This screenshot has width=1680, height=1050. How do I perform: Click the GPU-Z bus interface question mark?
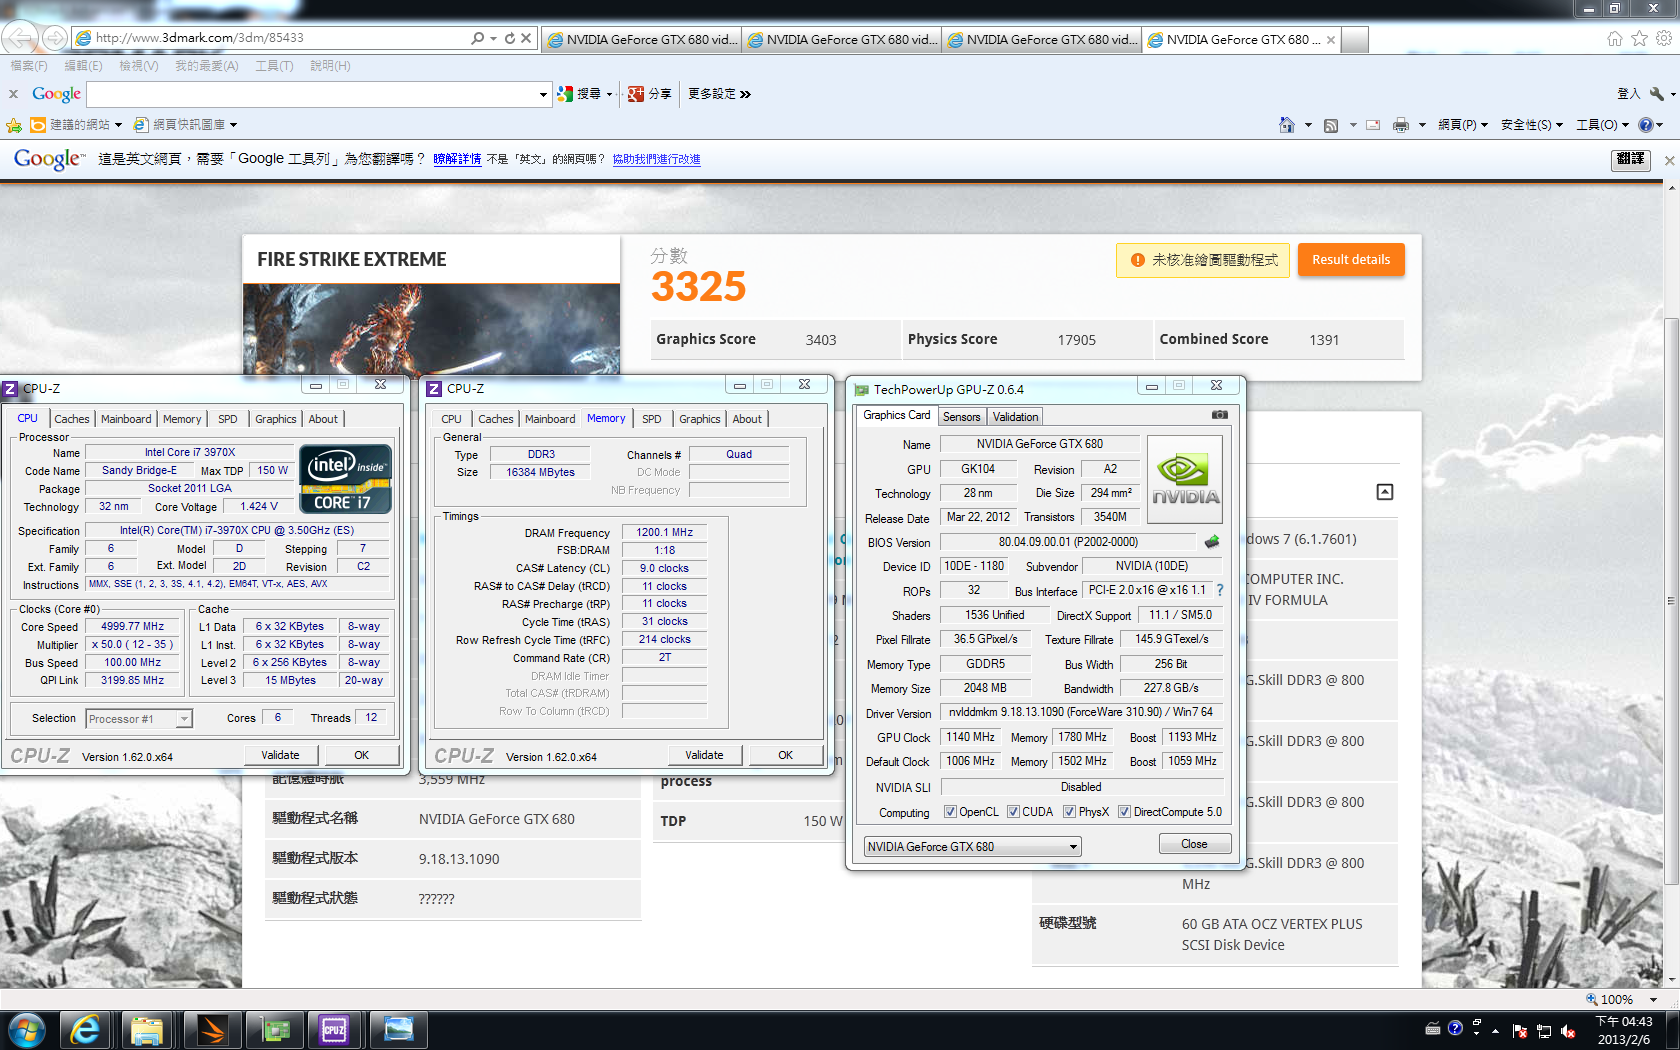[x=1220, y=590]
